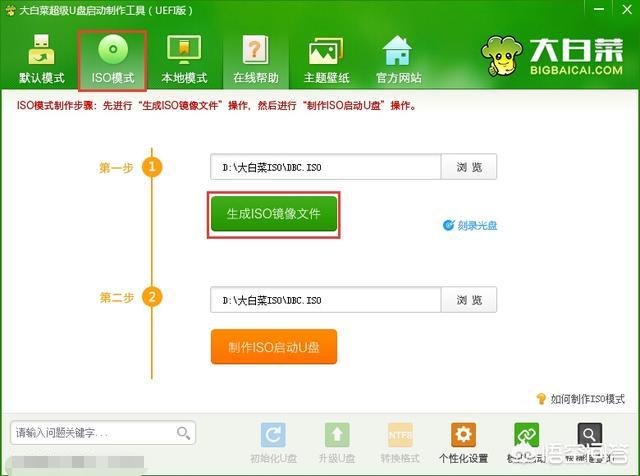
Task: Open 在线帮助 online help
Action: click(x=256, y=60)
